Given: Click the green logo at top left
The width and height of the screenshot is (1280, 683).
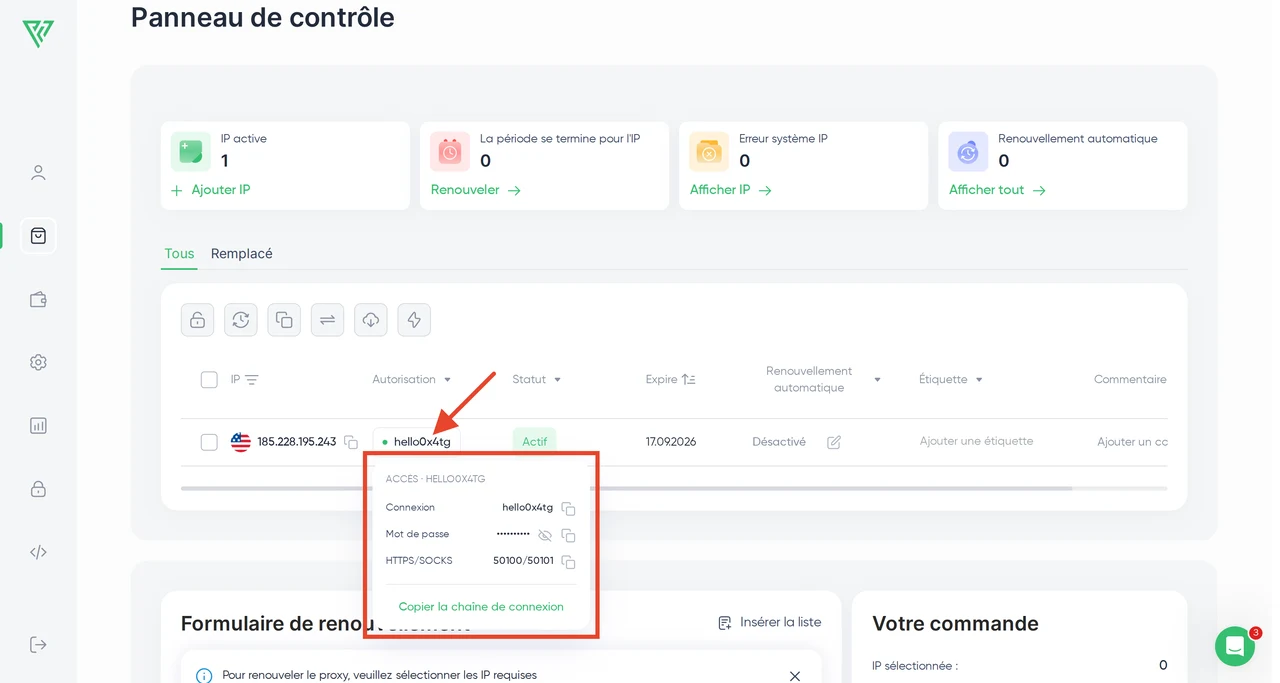Looking at the screenshot, I should pos(38,33).
